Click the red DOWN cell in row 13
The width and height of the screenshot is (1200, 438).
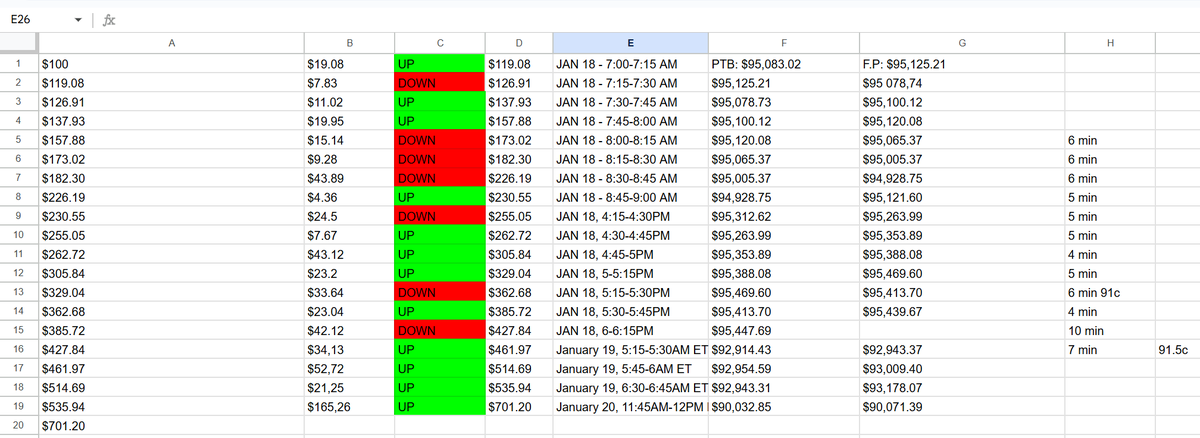[x=440, y=292]
